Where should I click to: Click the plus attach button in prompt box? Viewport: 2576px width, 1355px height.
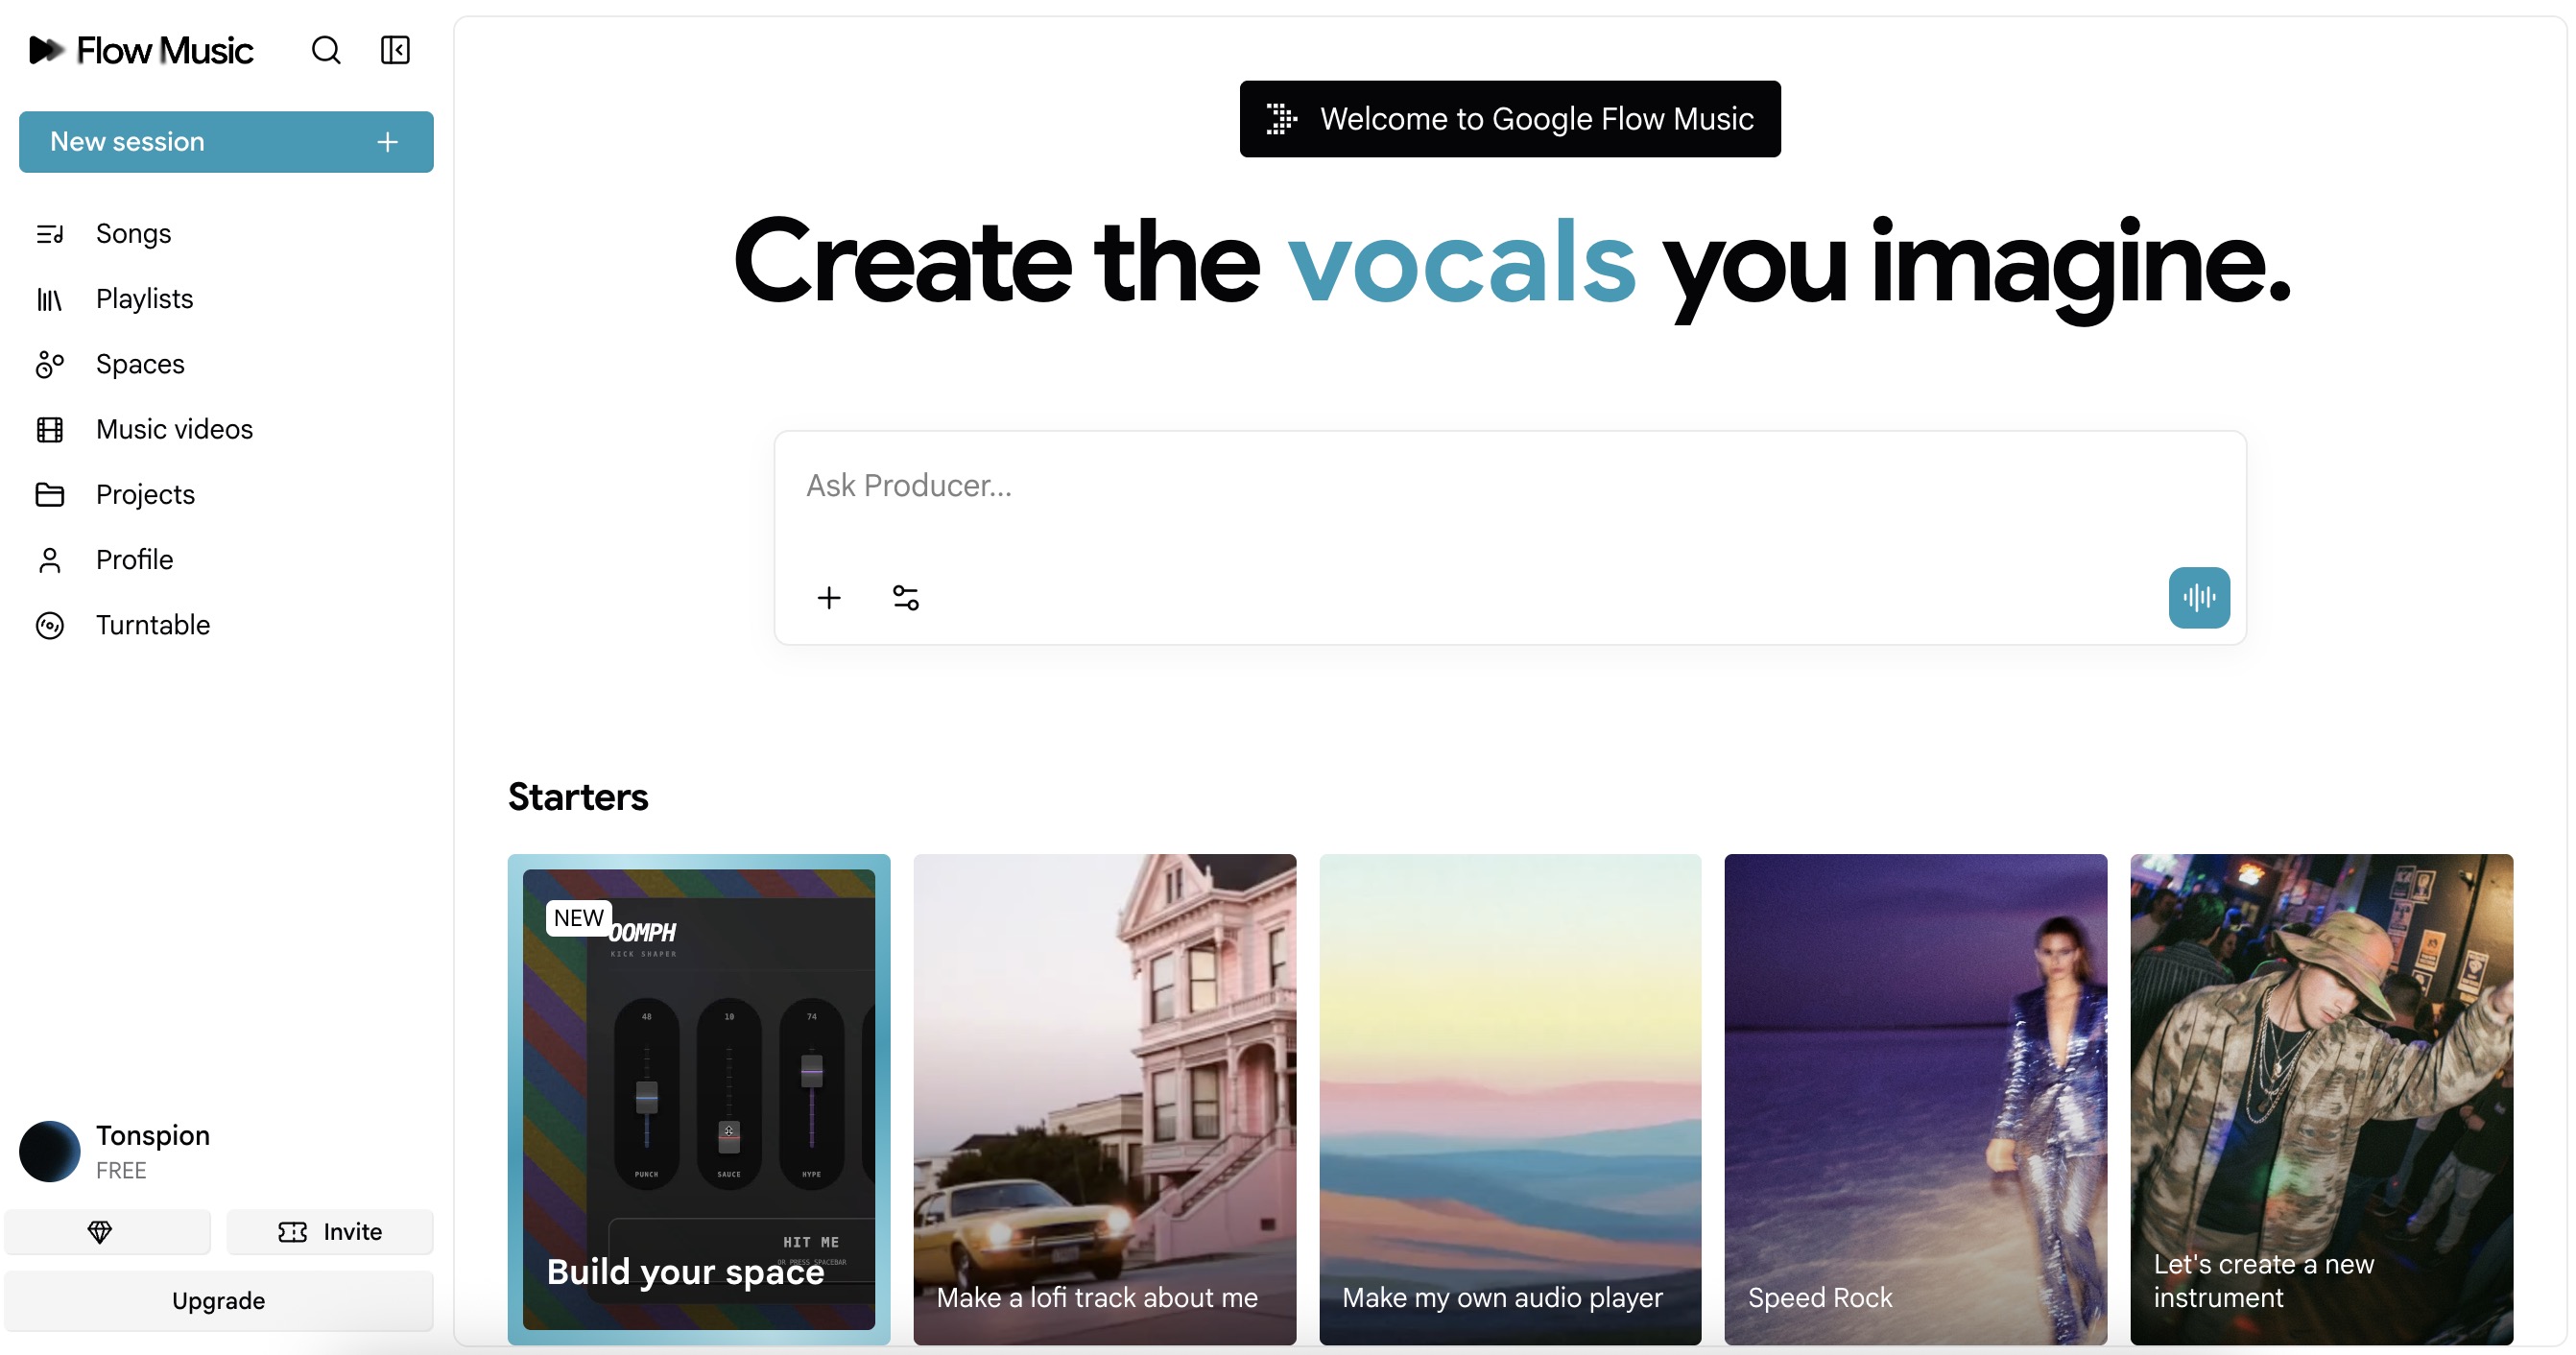tap(829, 598)
